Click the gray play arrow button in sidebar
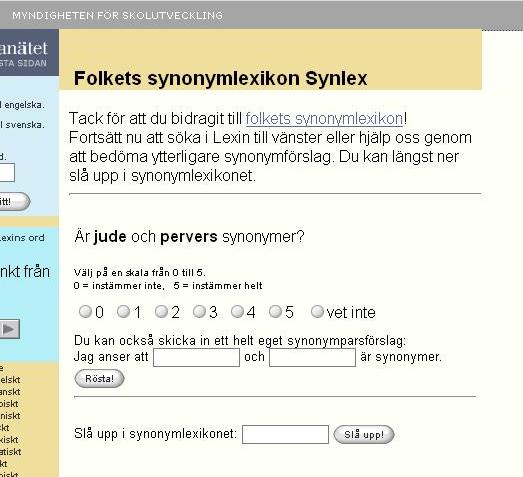This screenshot has width=523, height=477. pyautogui.click(x=10, y=329)
